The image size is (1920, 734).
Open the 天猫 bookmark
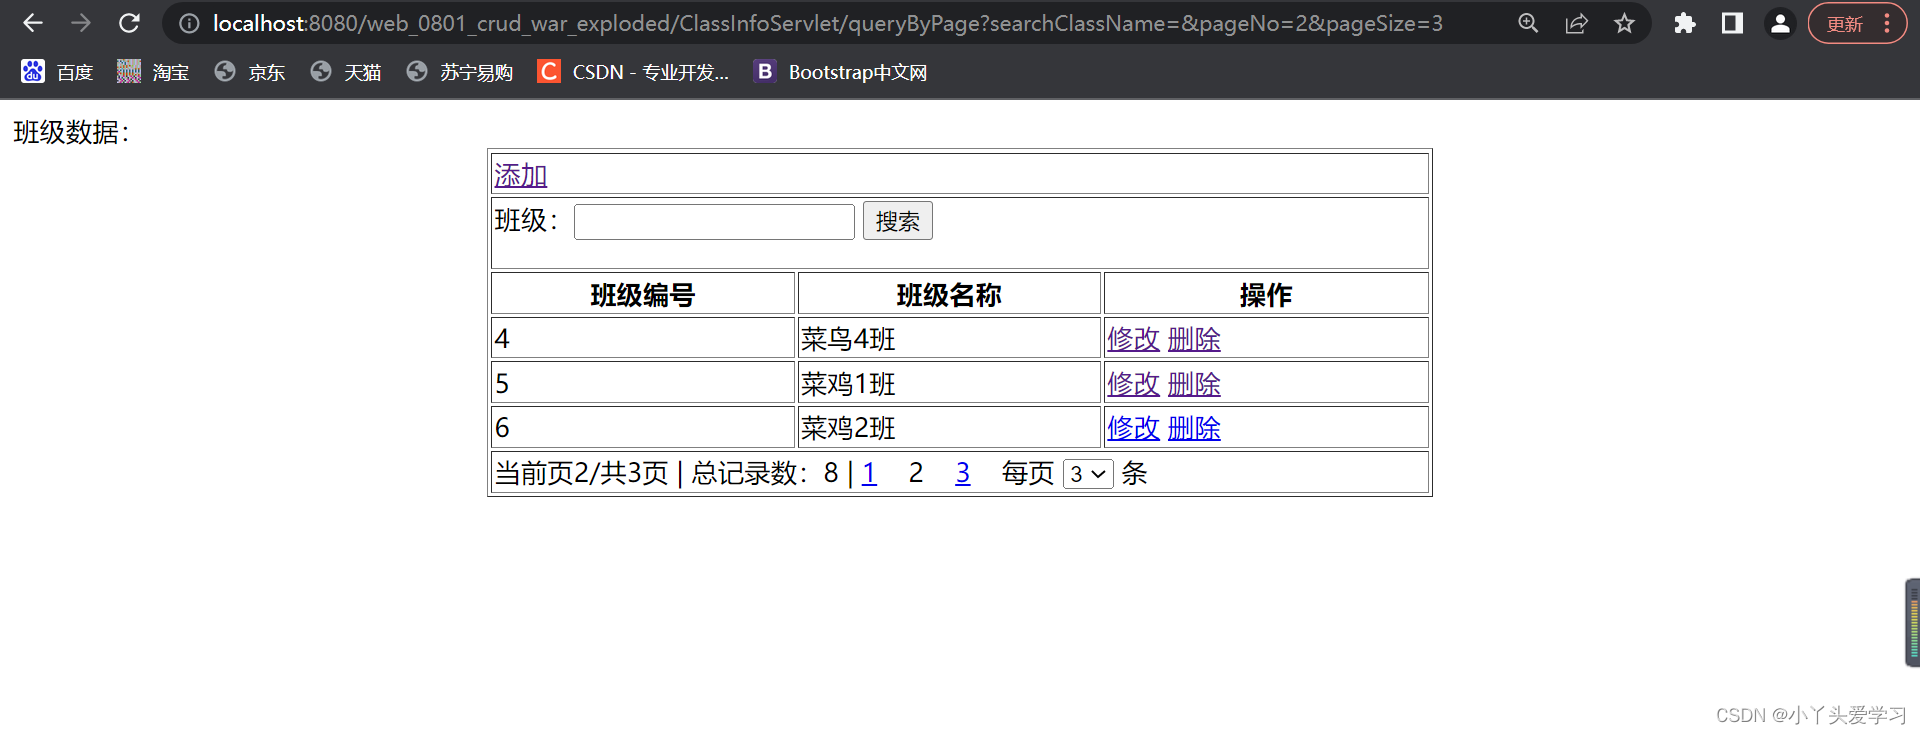346,72
